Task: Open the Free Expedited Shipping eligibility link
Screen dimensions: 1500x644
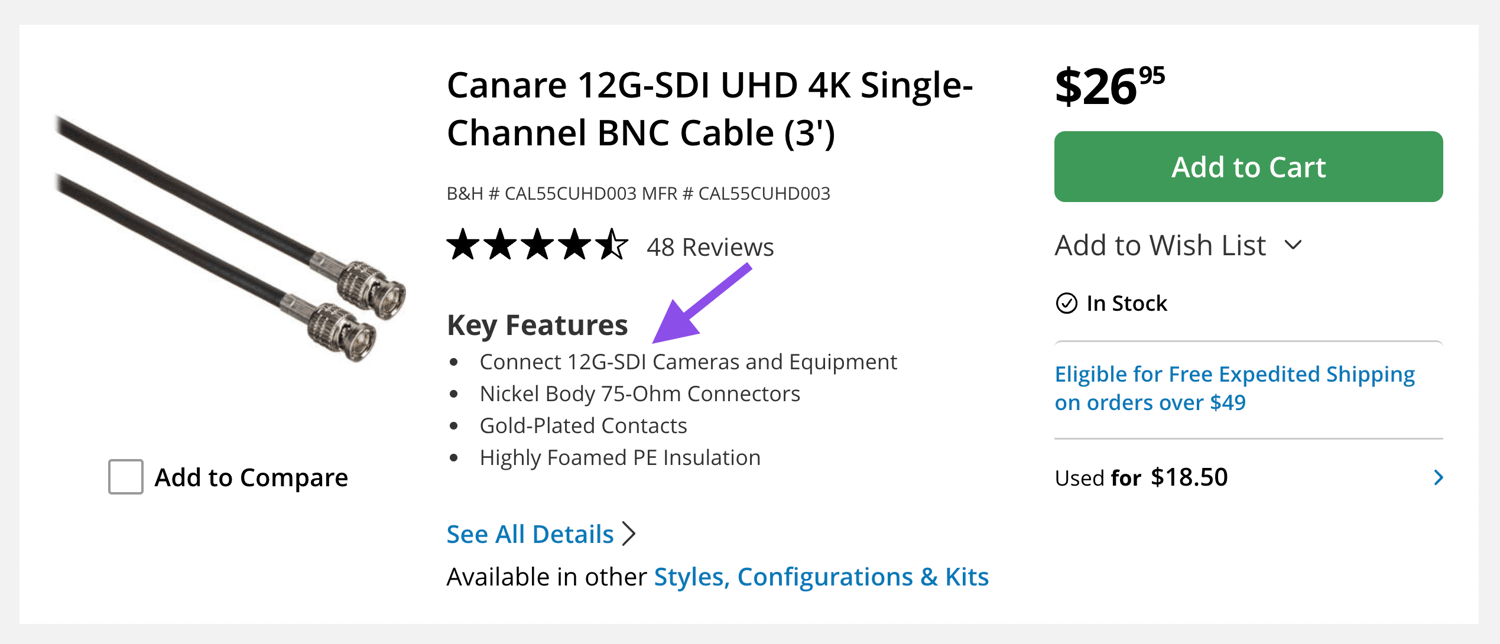Action: pos(1234,388)
